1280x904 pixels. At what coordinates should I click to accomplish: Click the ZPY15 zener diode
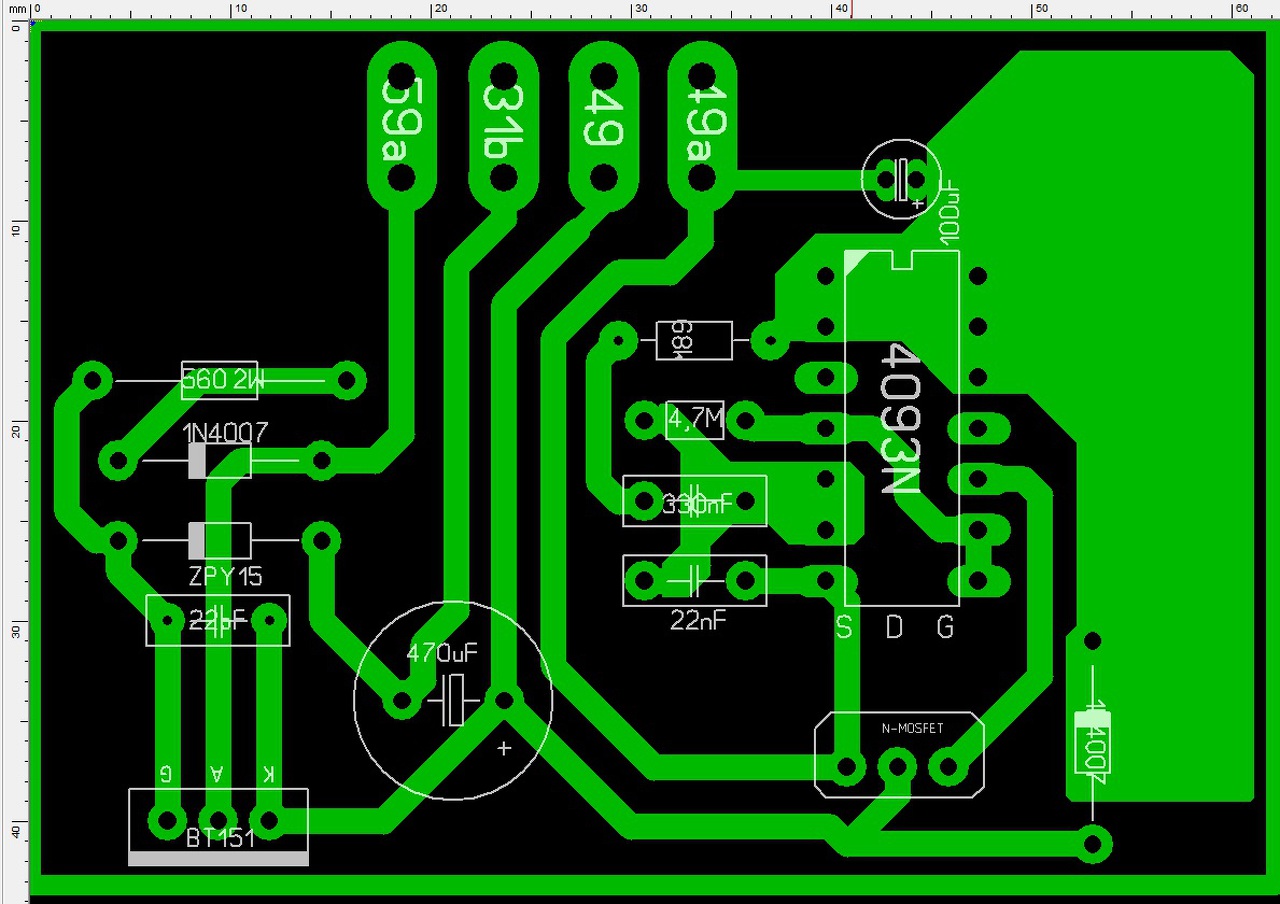(x=220, y=541)
